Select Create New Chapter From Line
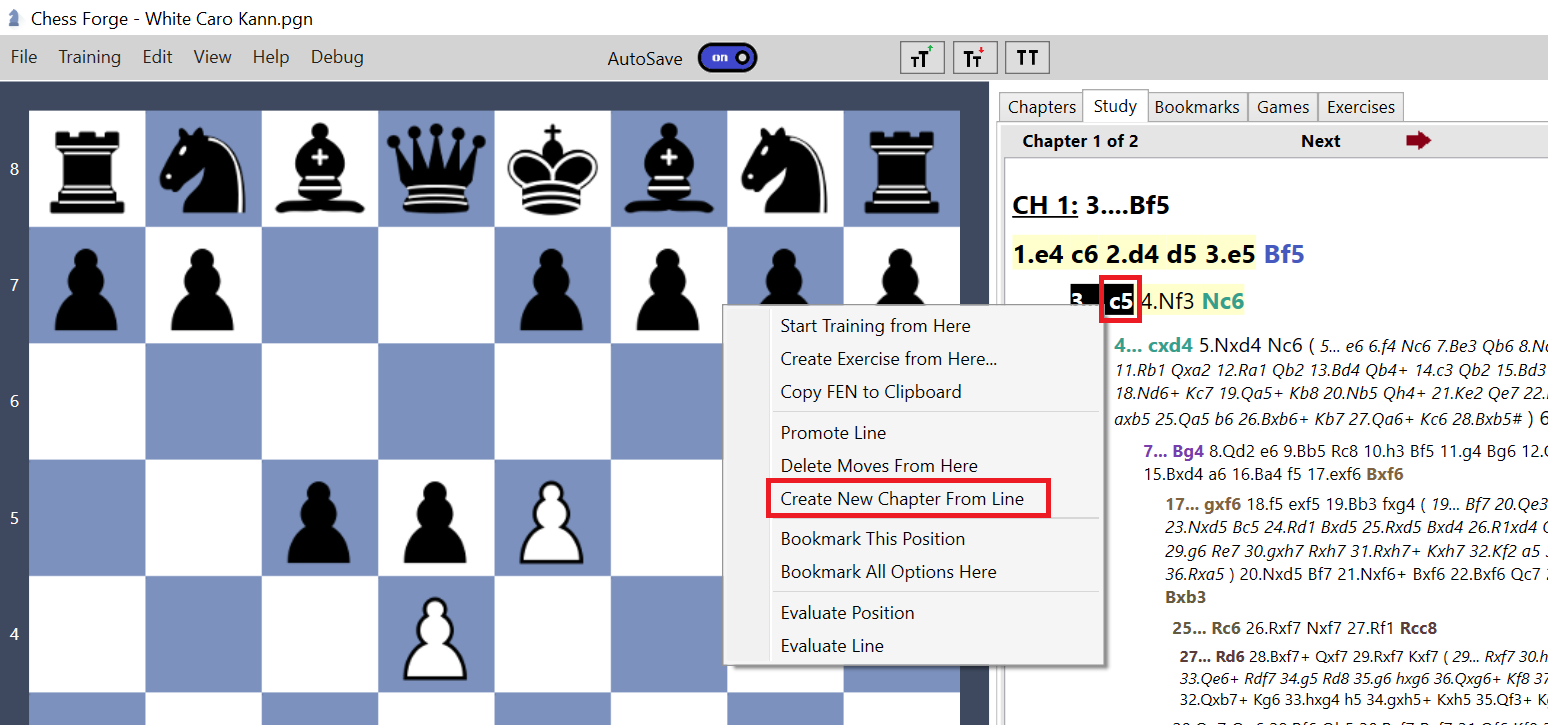 pos(907,498)
